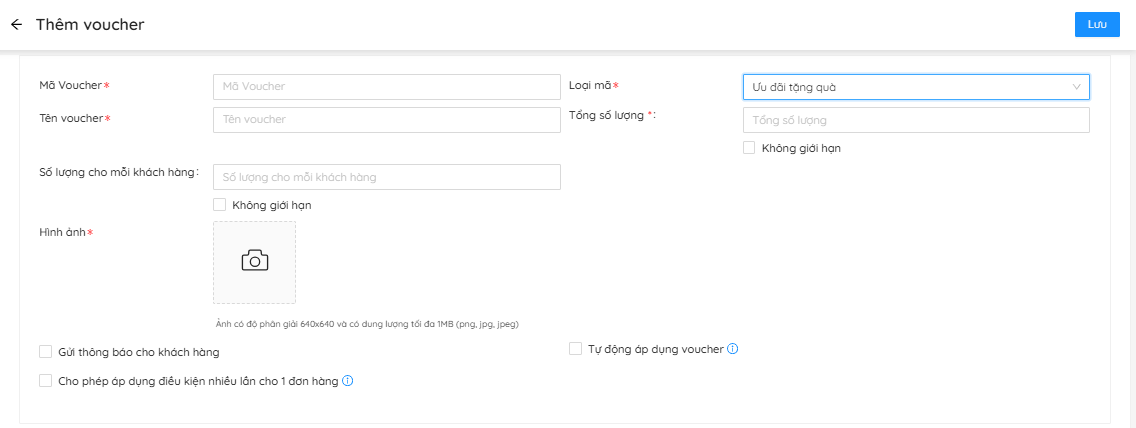
Task: Select the Tổng số lượng input field
Action: click(x=915, y=120)
